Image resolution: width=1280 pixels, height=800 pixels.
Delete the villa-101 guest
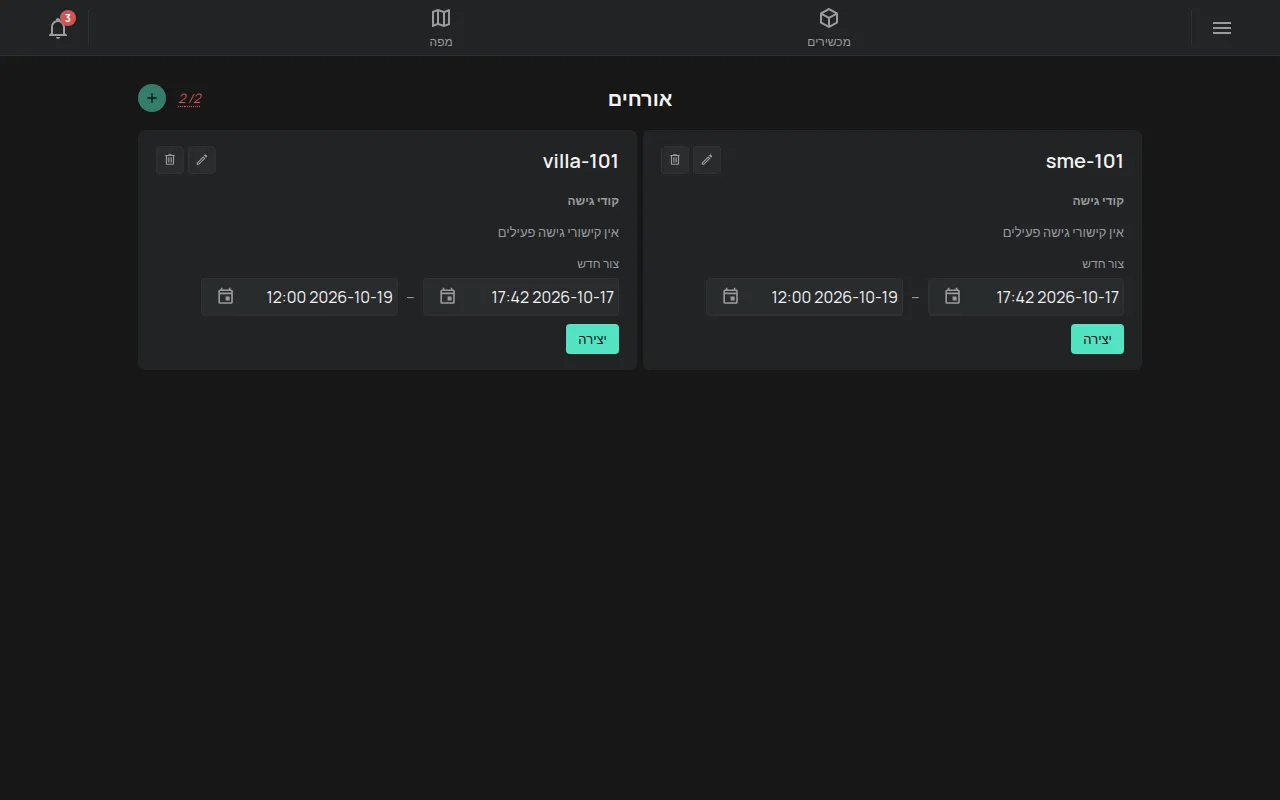point(170,160)
